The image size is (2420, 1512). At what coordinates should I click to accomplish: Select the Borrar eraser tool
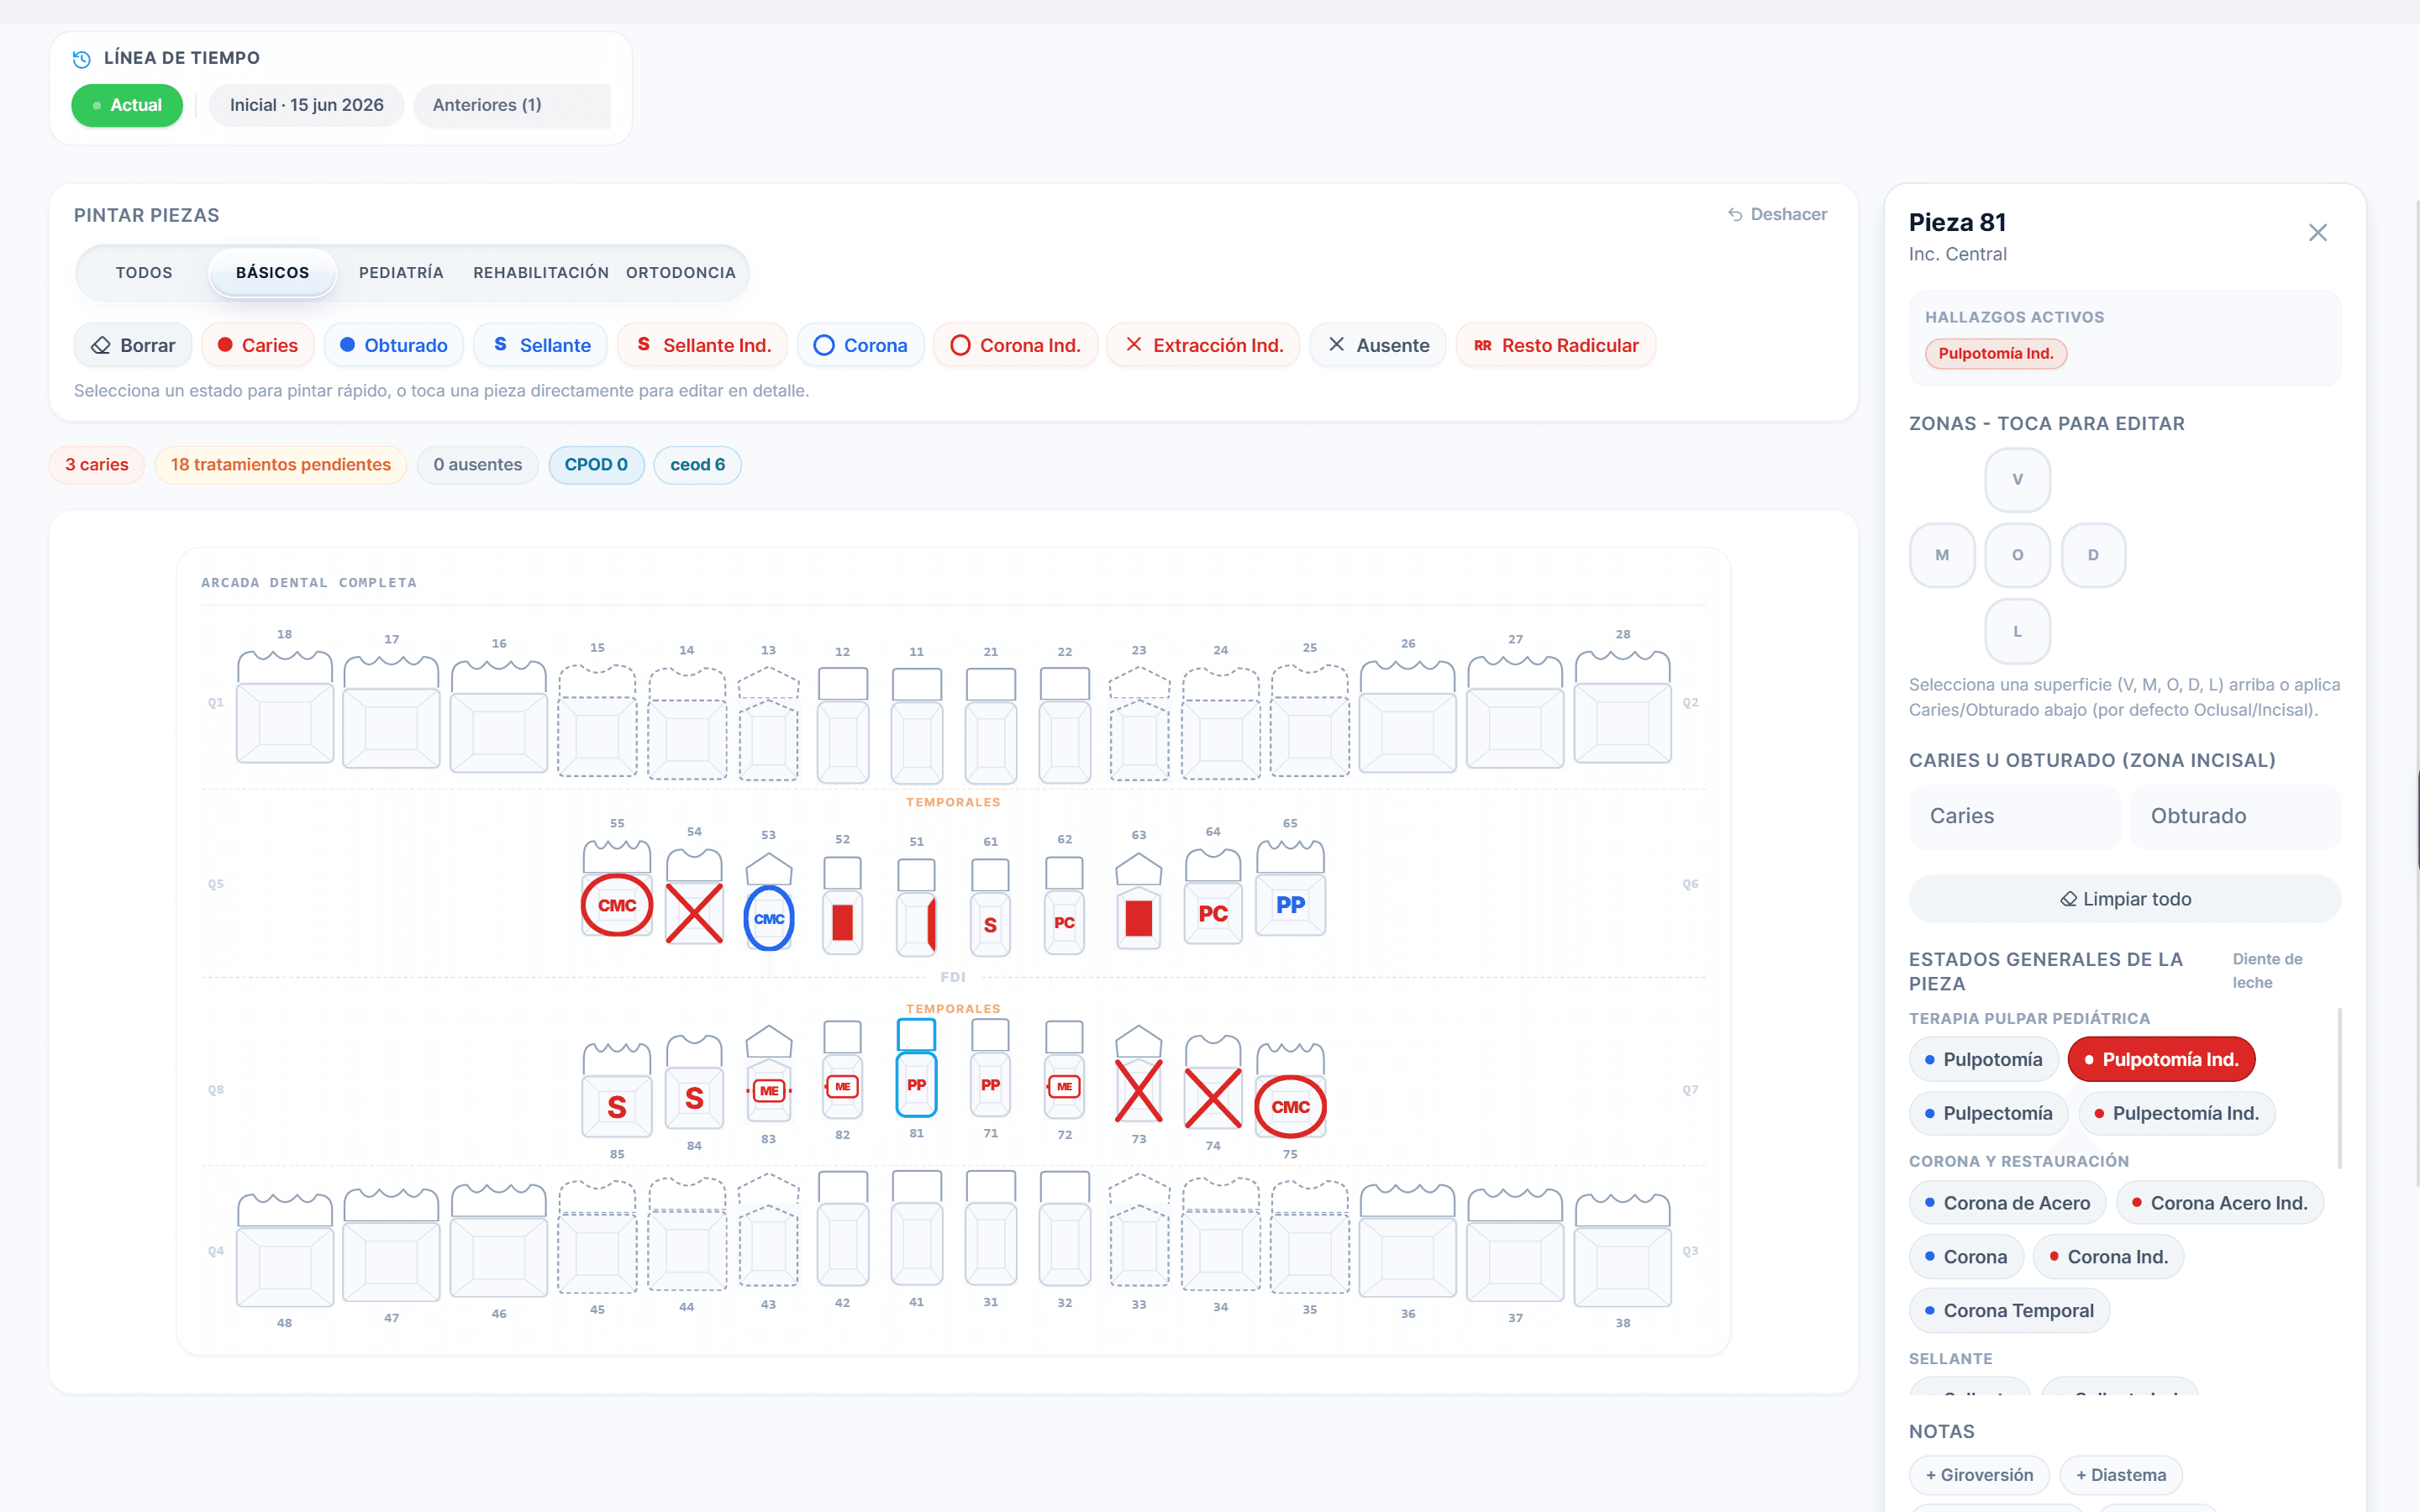[133, 345]
